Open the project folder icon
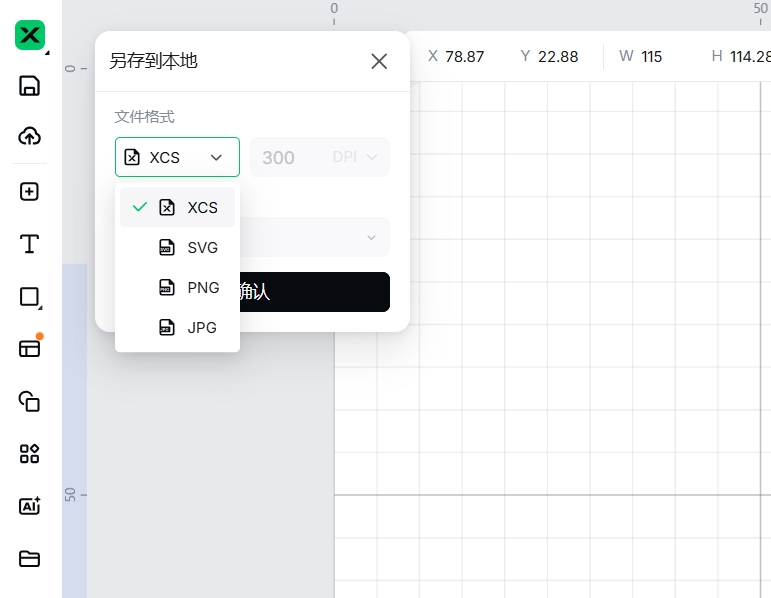 tap(30, 558)
